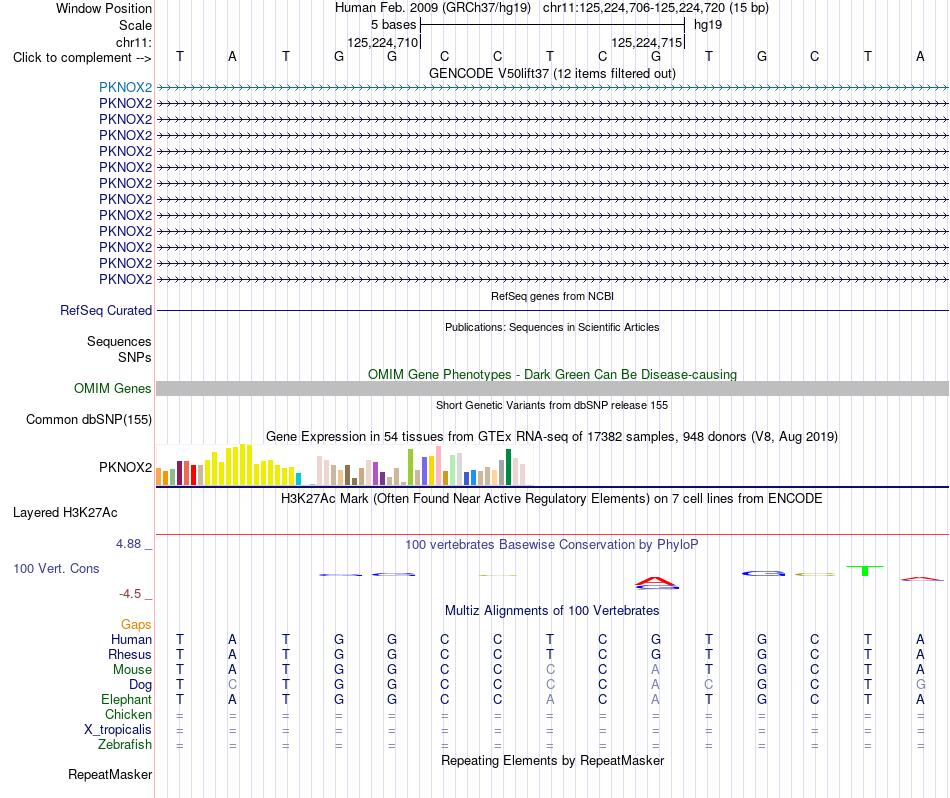Image resolution: width=950 pixels, height=798 pixels.
Task: Click the -4.5 conservation minimum value
Action: coord(130,594)
